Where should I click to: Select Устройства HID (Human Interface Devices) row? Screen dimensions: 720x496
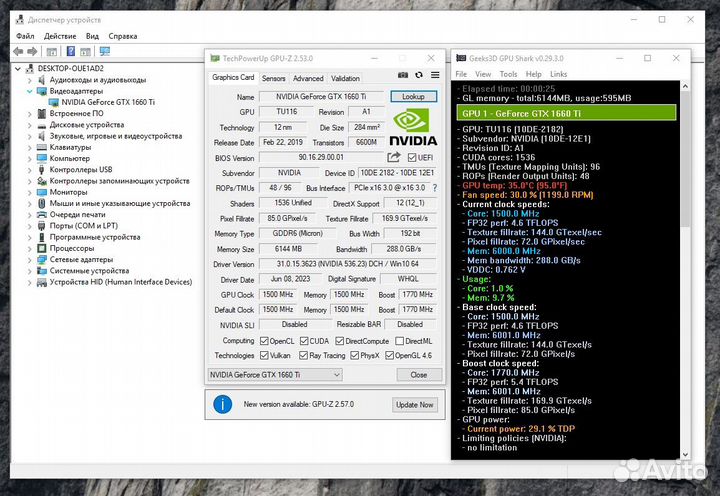tap(121, 282)
